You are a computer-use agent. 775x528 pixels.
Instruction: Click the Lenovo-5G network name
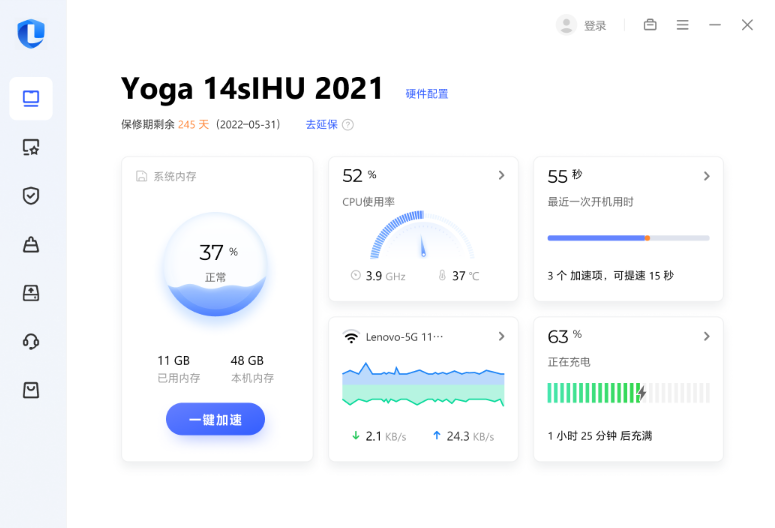pyautogui.click(x=404, y=337)
